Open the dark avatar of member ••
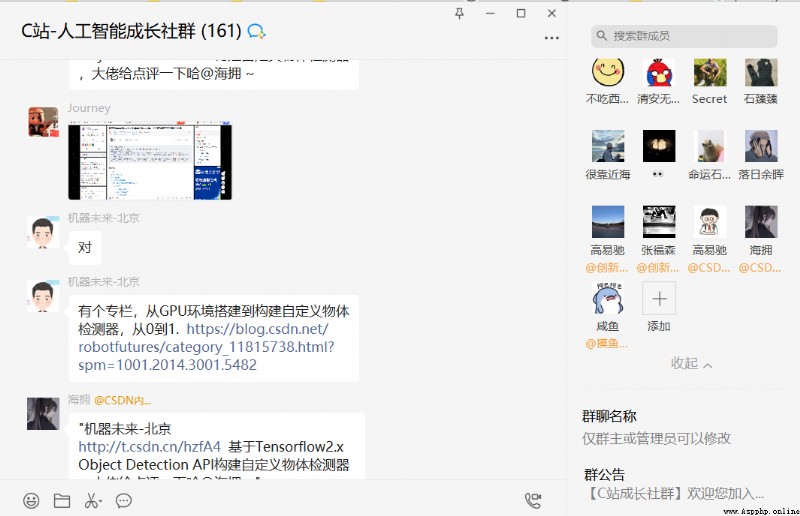 point(659,146)
